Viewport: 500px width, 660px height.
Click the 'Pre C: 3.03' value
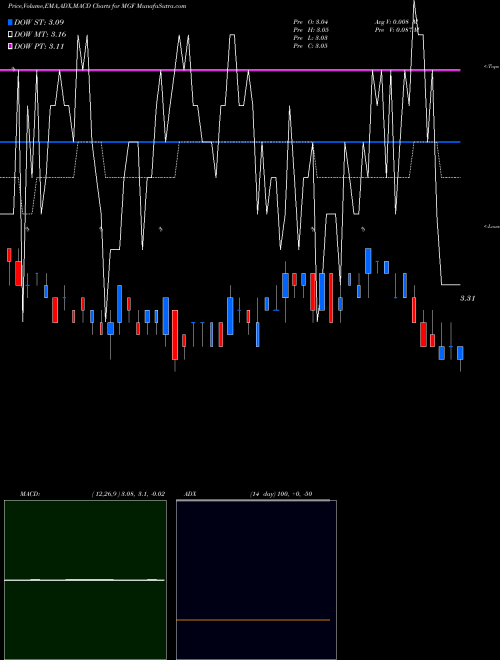click(311, 46)
